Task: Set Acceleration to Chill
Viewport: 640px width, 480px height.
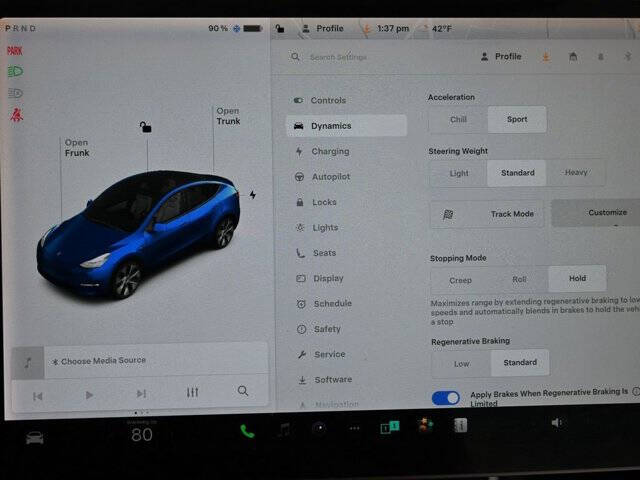Action: [458, 120]
